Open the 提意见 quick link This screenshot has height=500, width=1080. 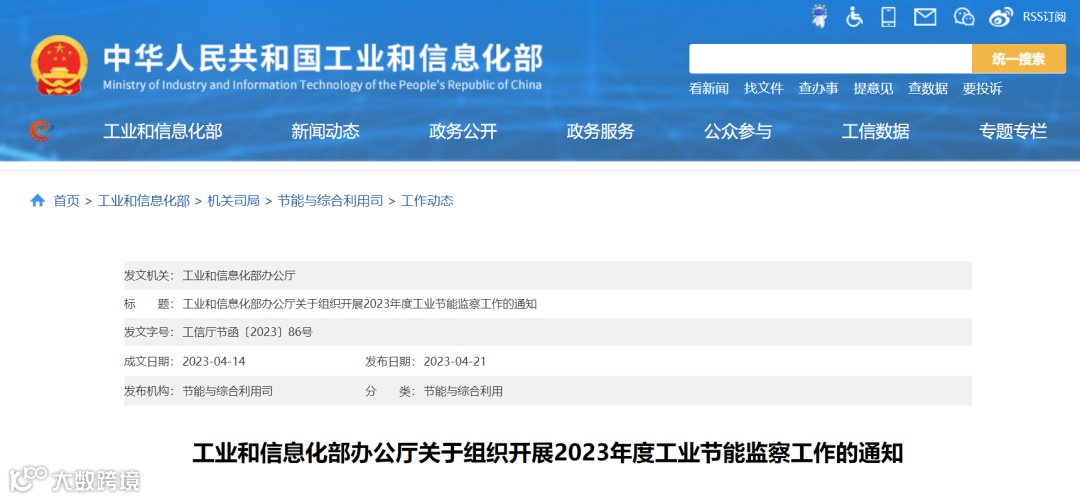pos(873,88)
